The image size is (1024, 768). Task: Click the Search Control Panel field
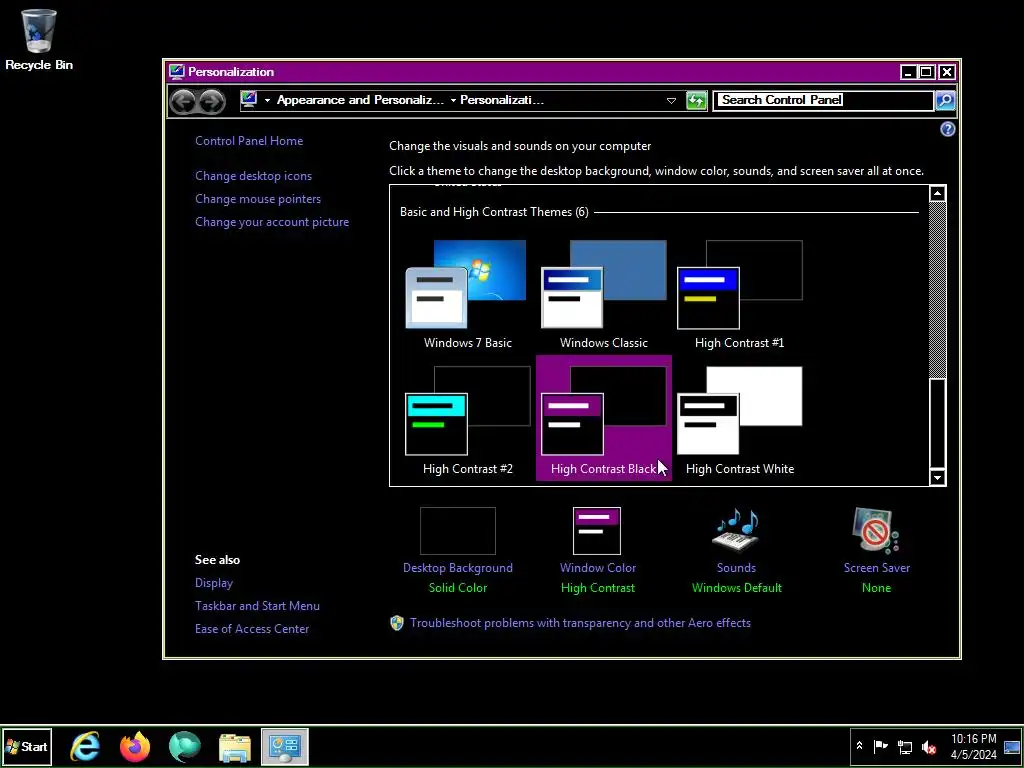pyautogui.click(x=823, y=101)
